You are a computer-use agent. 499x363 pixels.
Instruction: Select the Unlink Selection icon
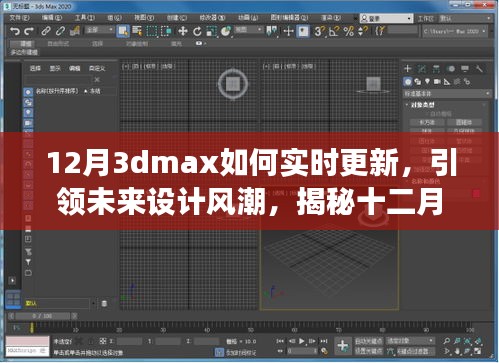click(x=60, y=31)
